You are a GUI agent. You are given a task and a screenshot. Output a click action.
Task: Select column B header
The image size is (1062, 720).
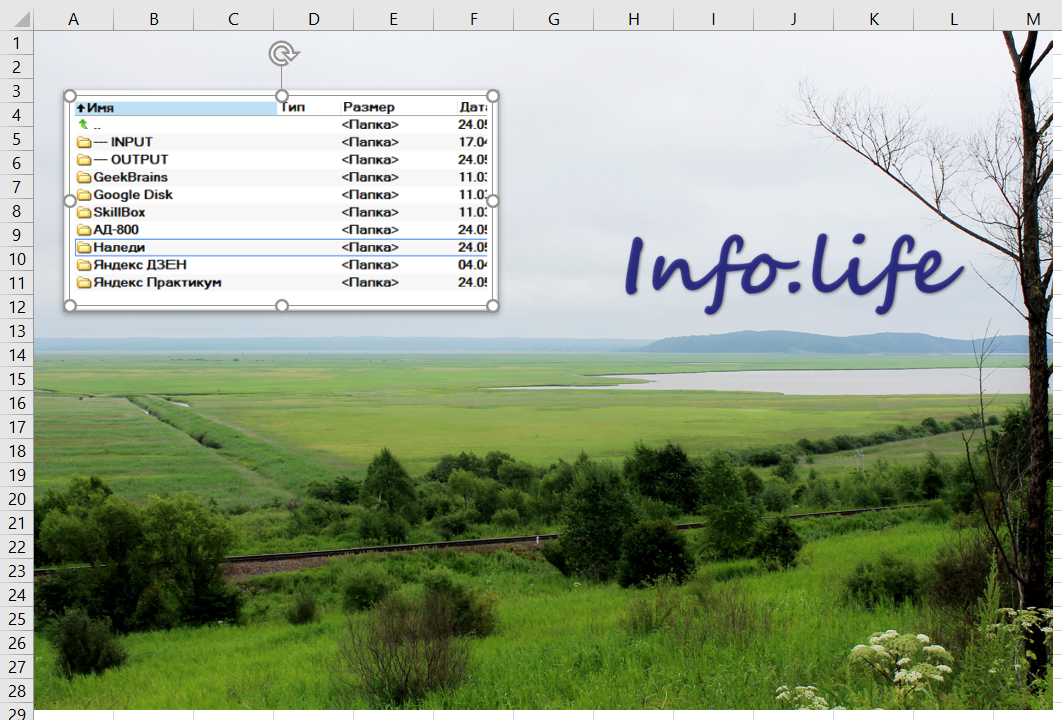pos(154,19)
